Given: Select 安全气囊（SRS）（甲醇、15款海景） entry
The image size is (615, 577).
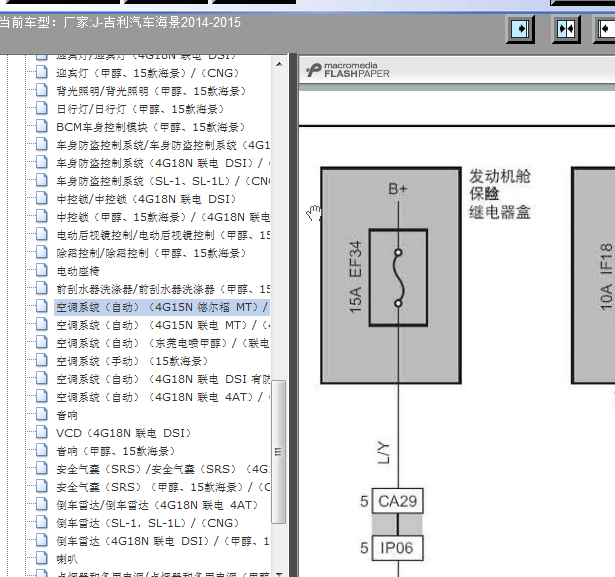Looking at the screenshot, I should pos(163,488).
